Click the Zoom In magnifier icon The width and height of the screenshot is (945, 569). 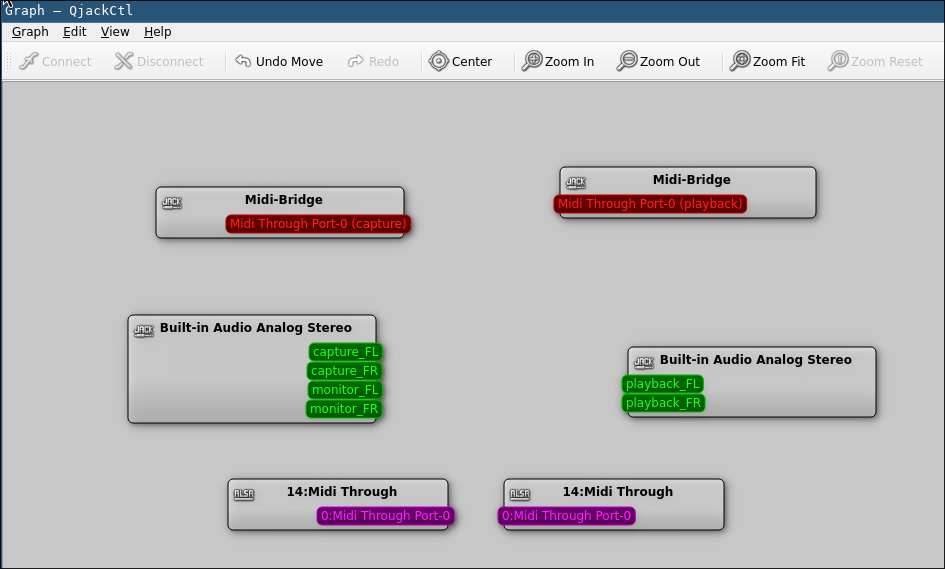click(x=532, y=62)
